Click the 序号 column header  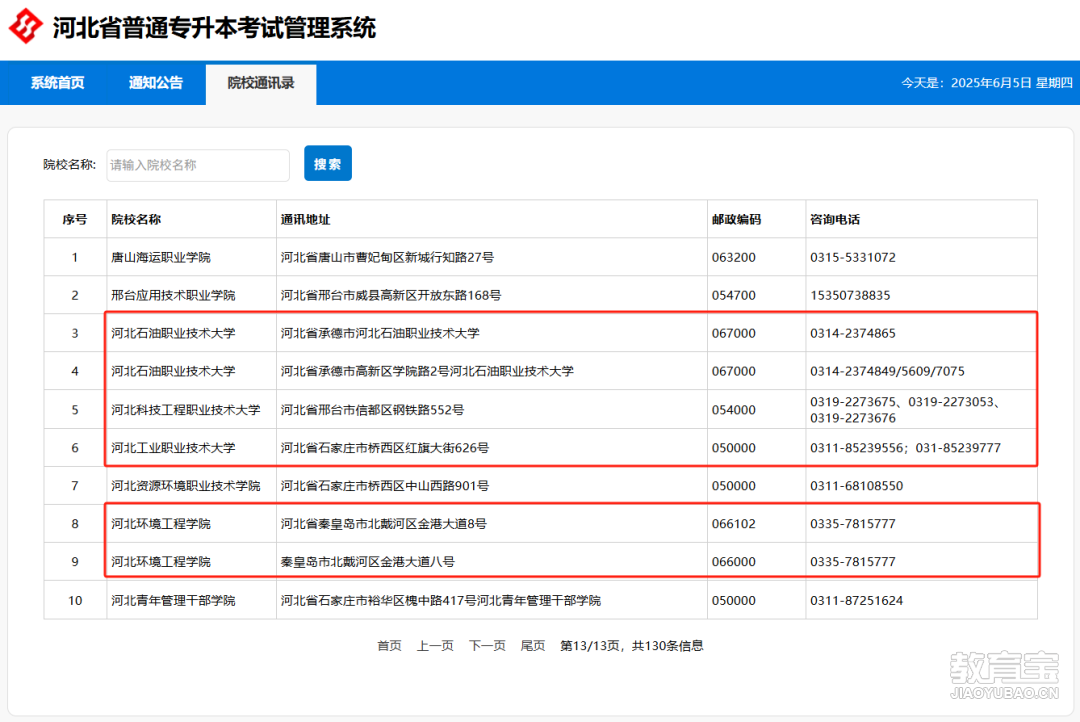tap(74, 219)
